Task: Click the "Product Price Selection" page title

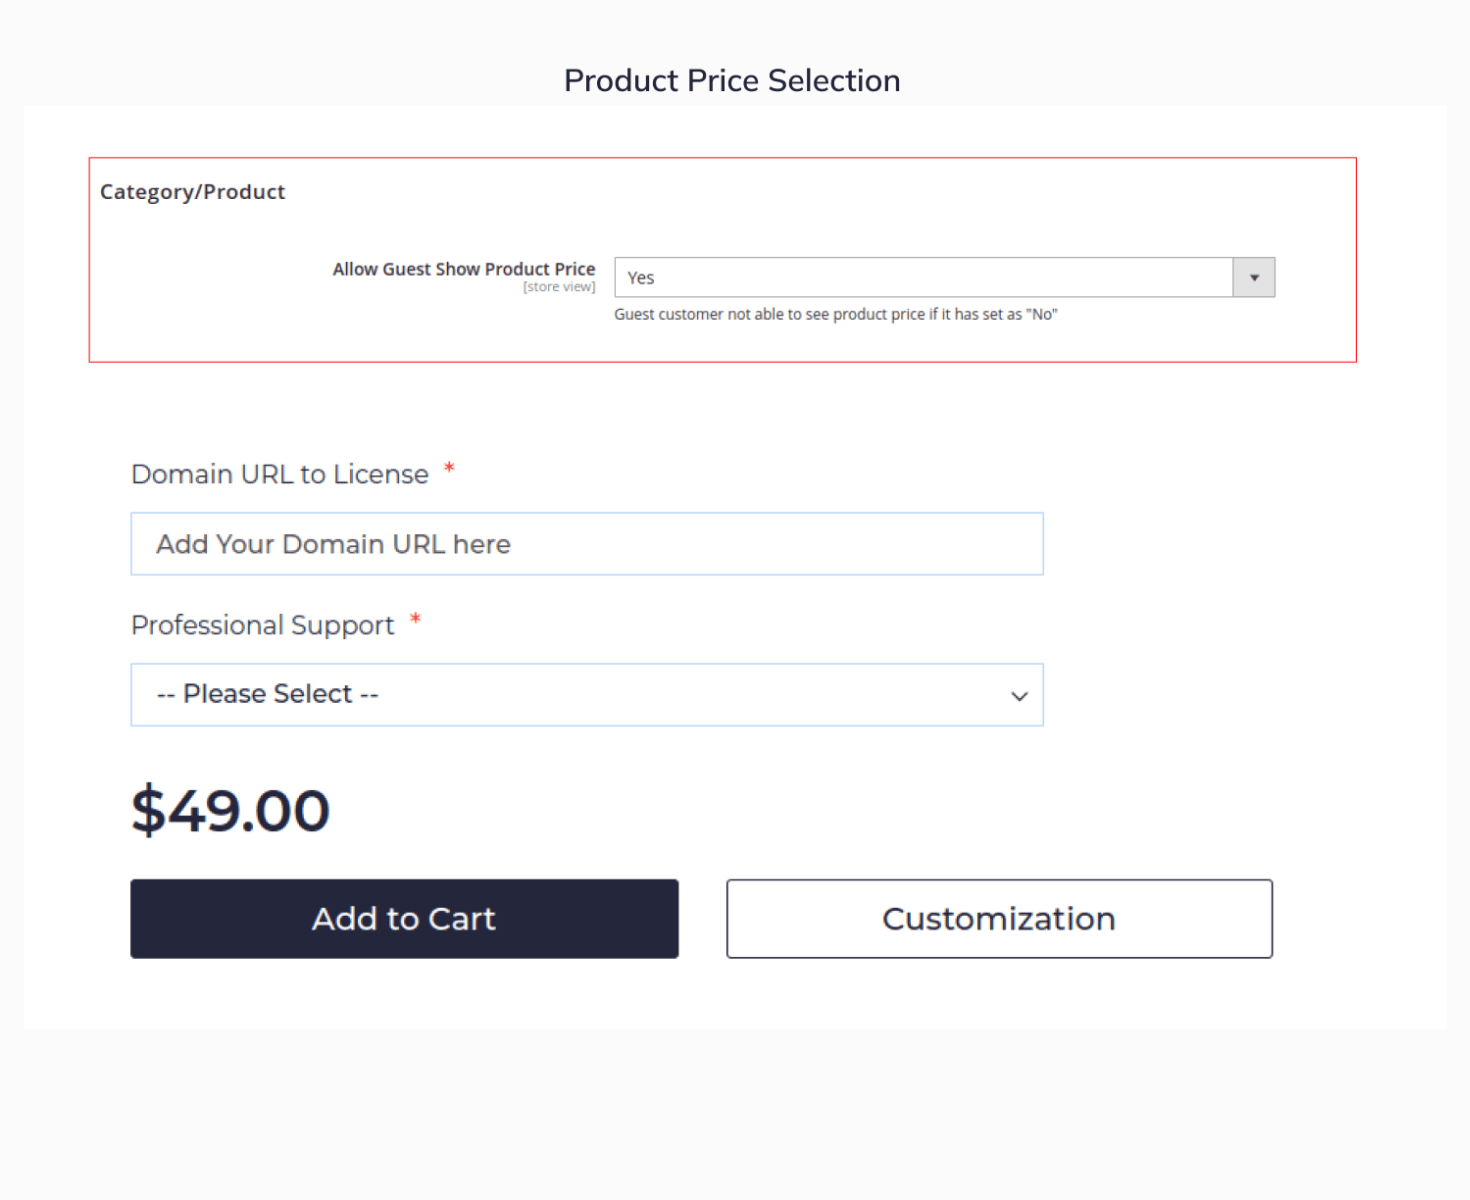Action: click(x=732, y=81)
